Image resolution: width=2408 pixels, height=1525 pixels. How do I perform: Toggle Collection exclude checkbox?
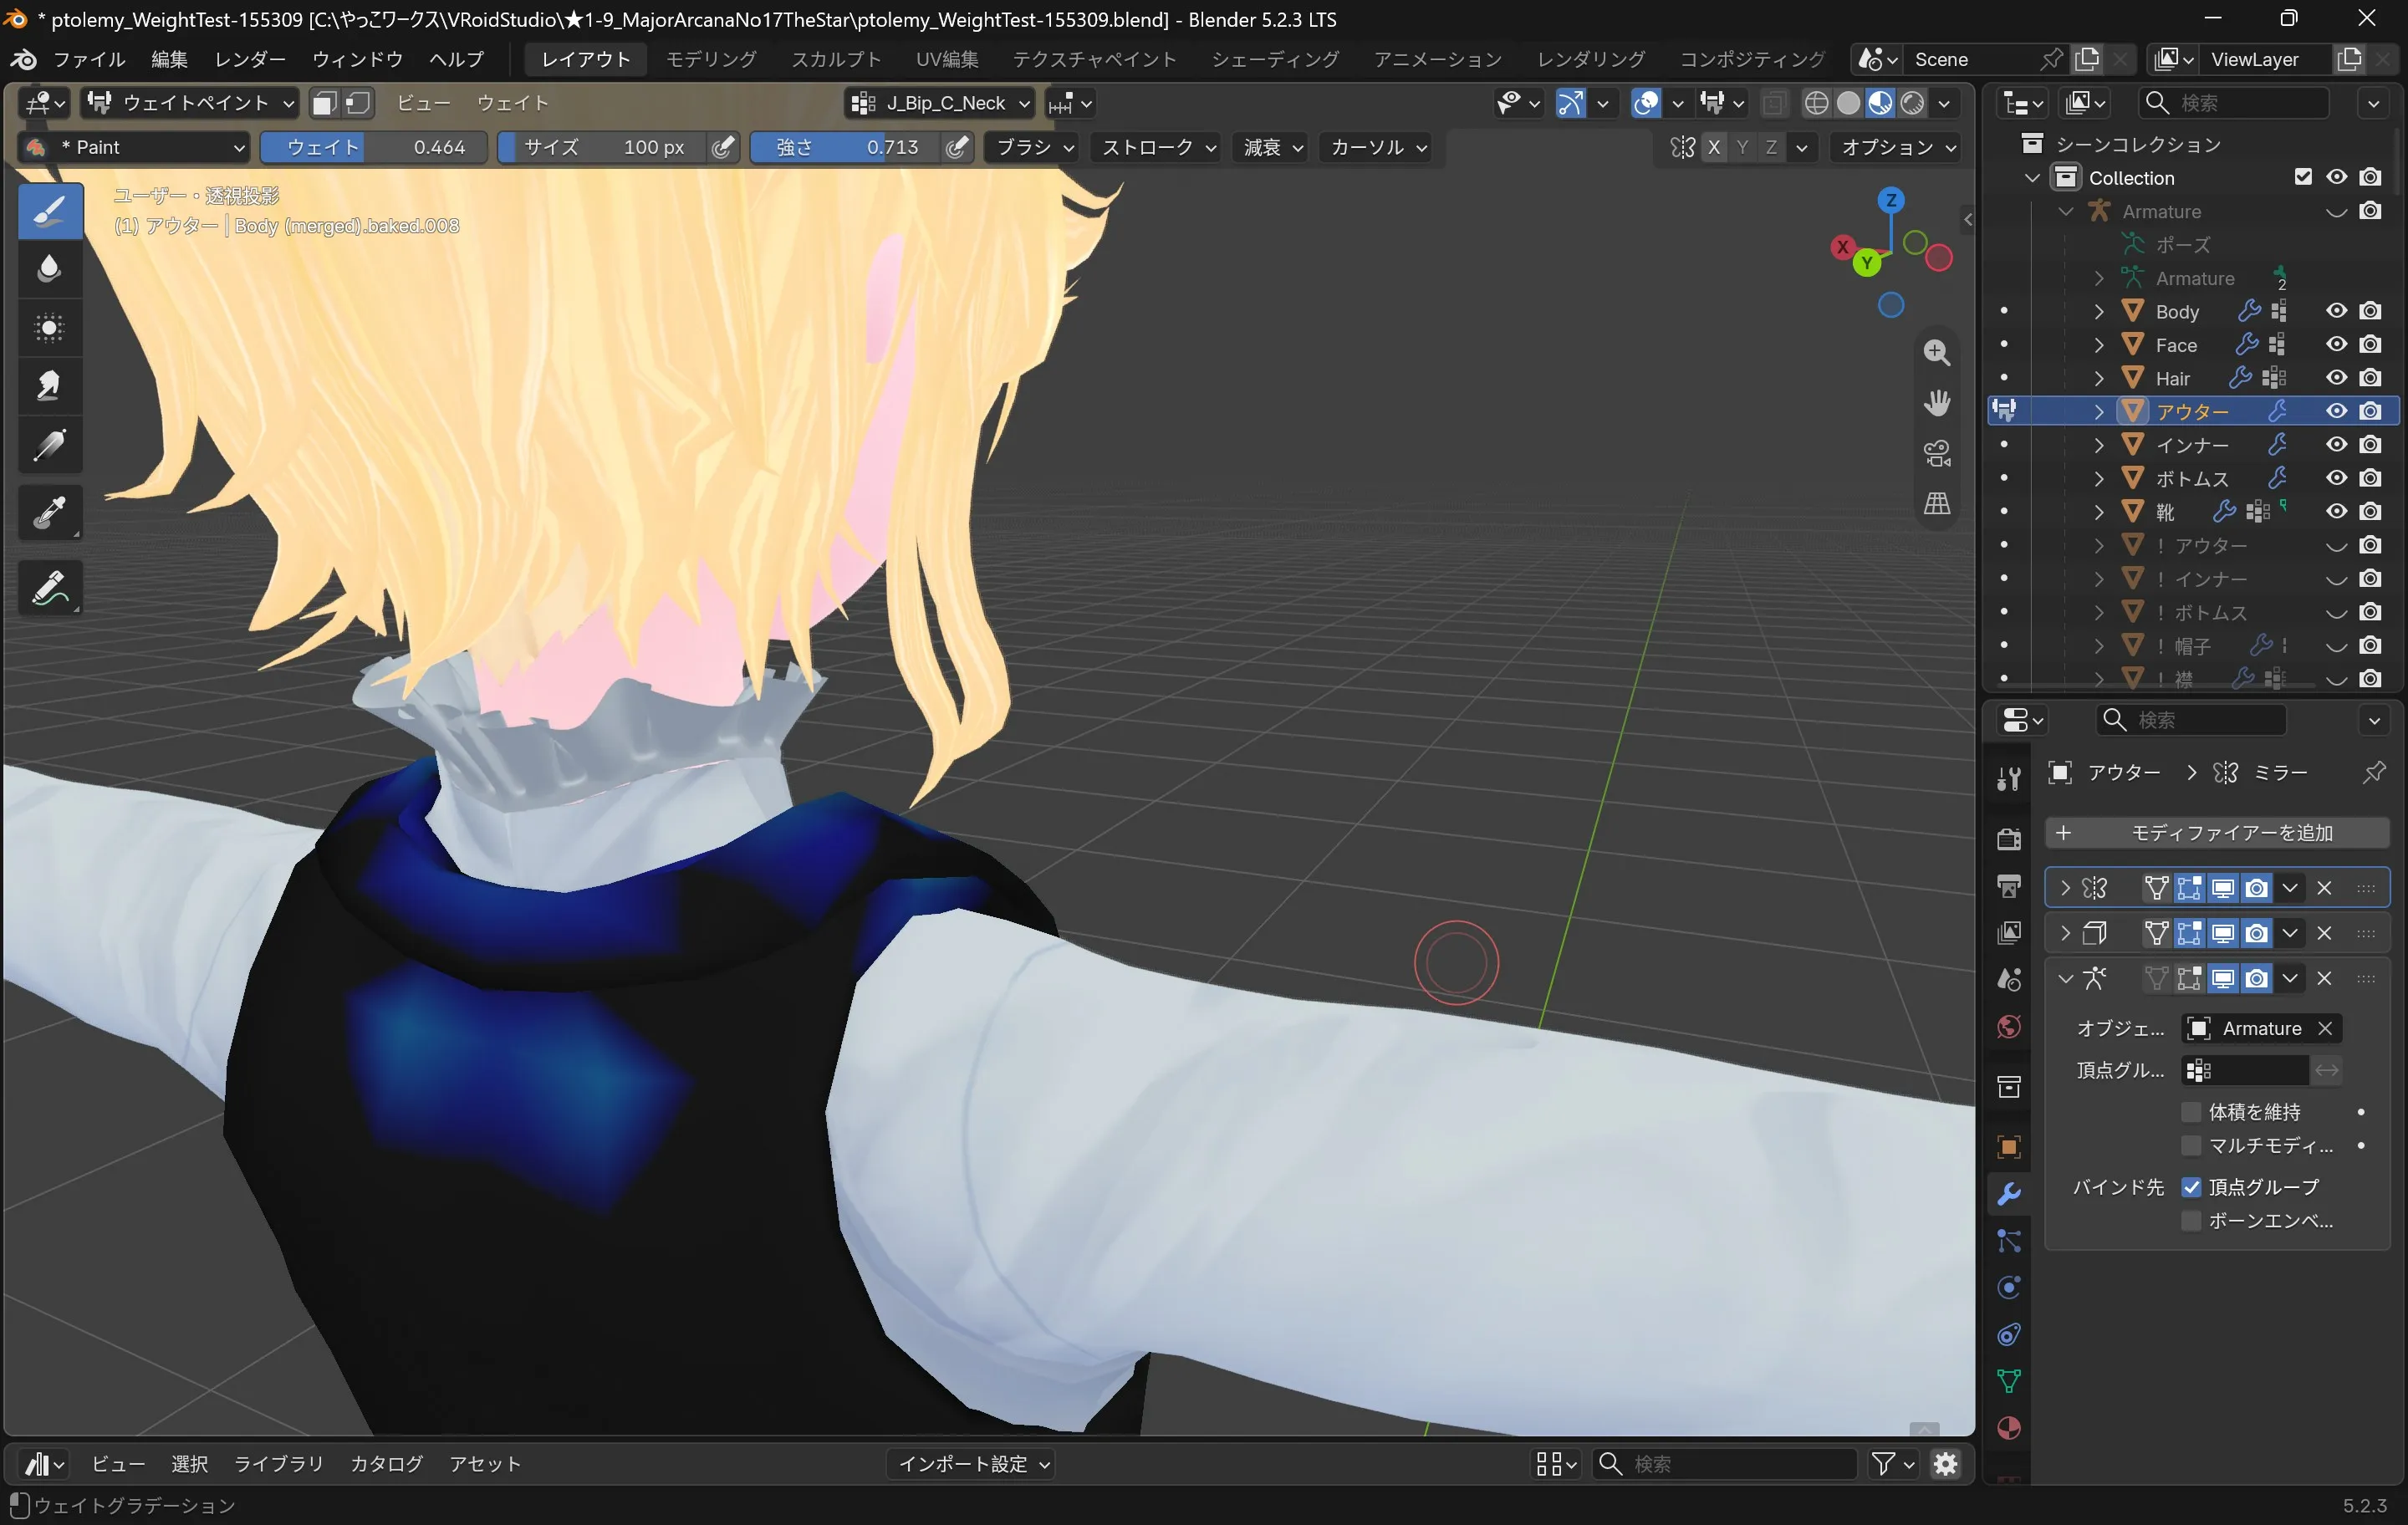click(2303, 177)
